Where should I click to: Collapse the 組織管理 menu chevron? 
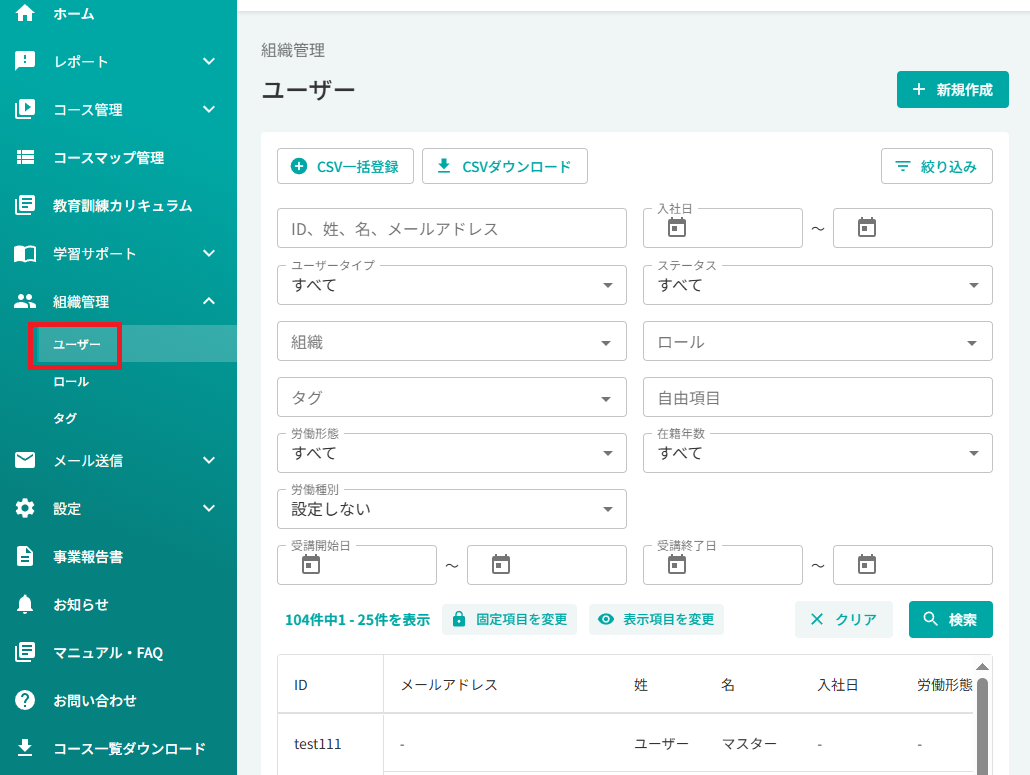pyautogui.click(x=209, y=301)
